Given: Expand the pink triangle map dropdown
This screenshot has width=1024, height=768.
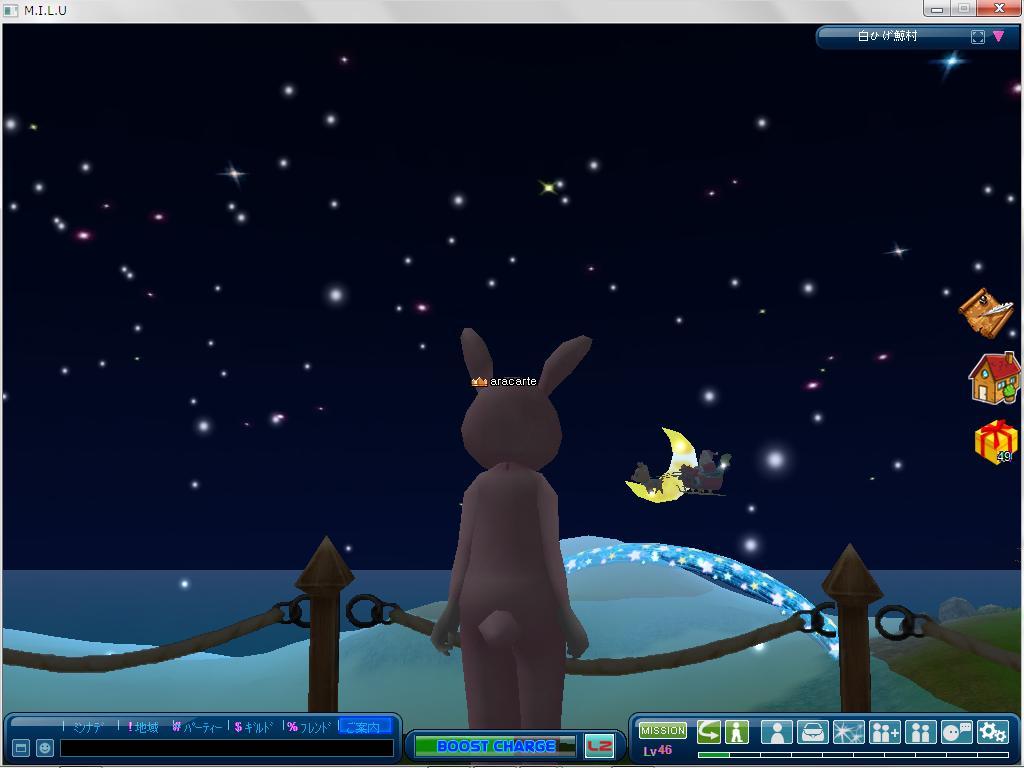Looking at the screenshot, I should tap(999, 36).
